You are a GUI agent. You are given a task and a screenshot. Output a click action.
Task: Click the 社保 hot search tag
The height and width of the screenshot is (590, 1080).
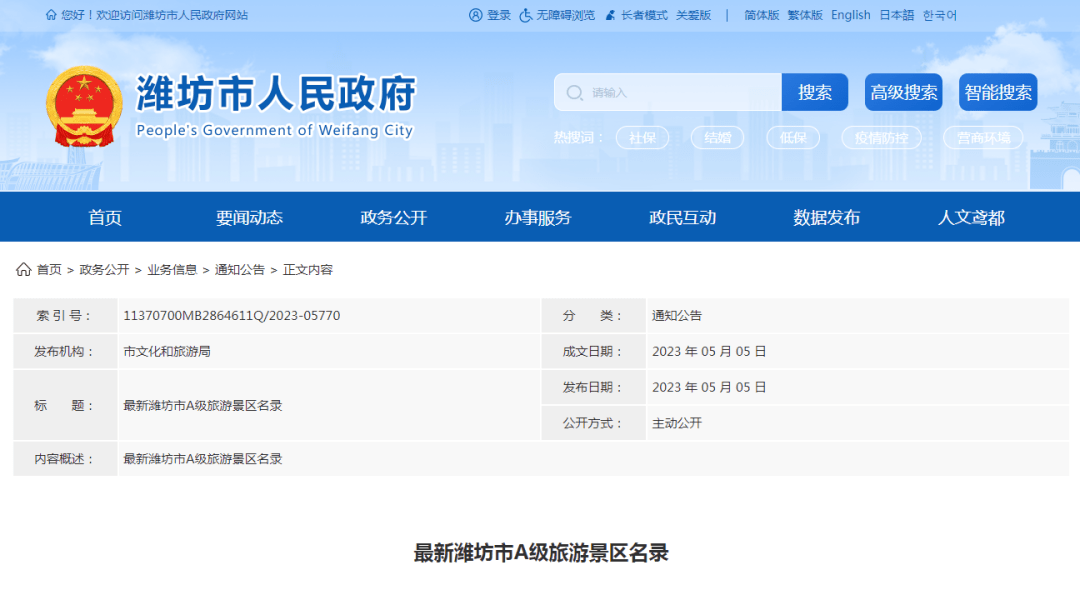642,138
